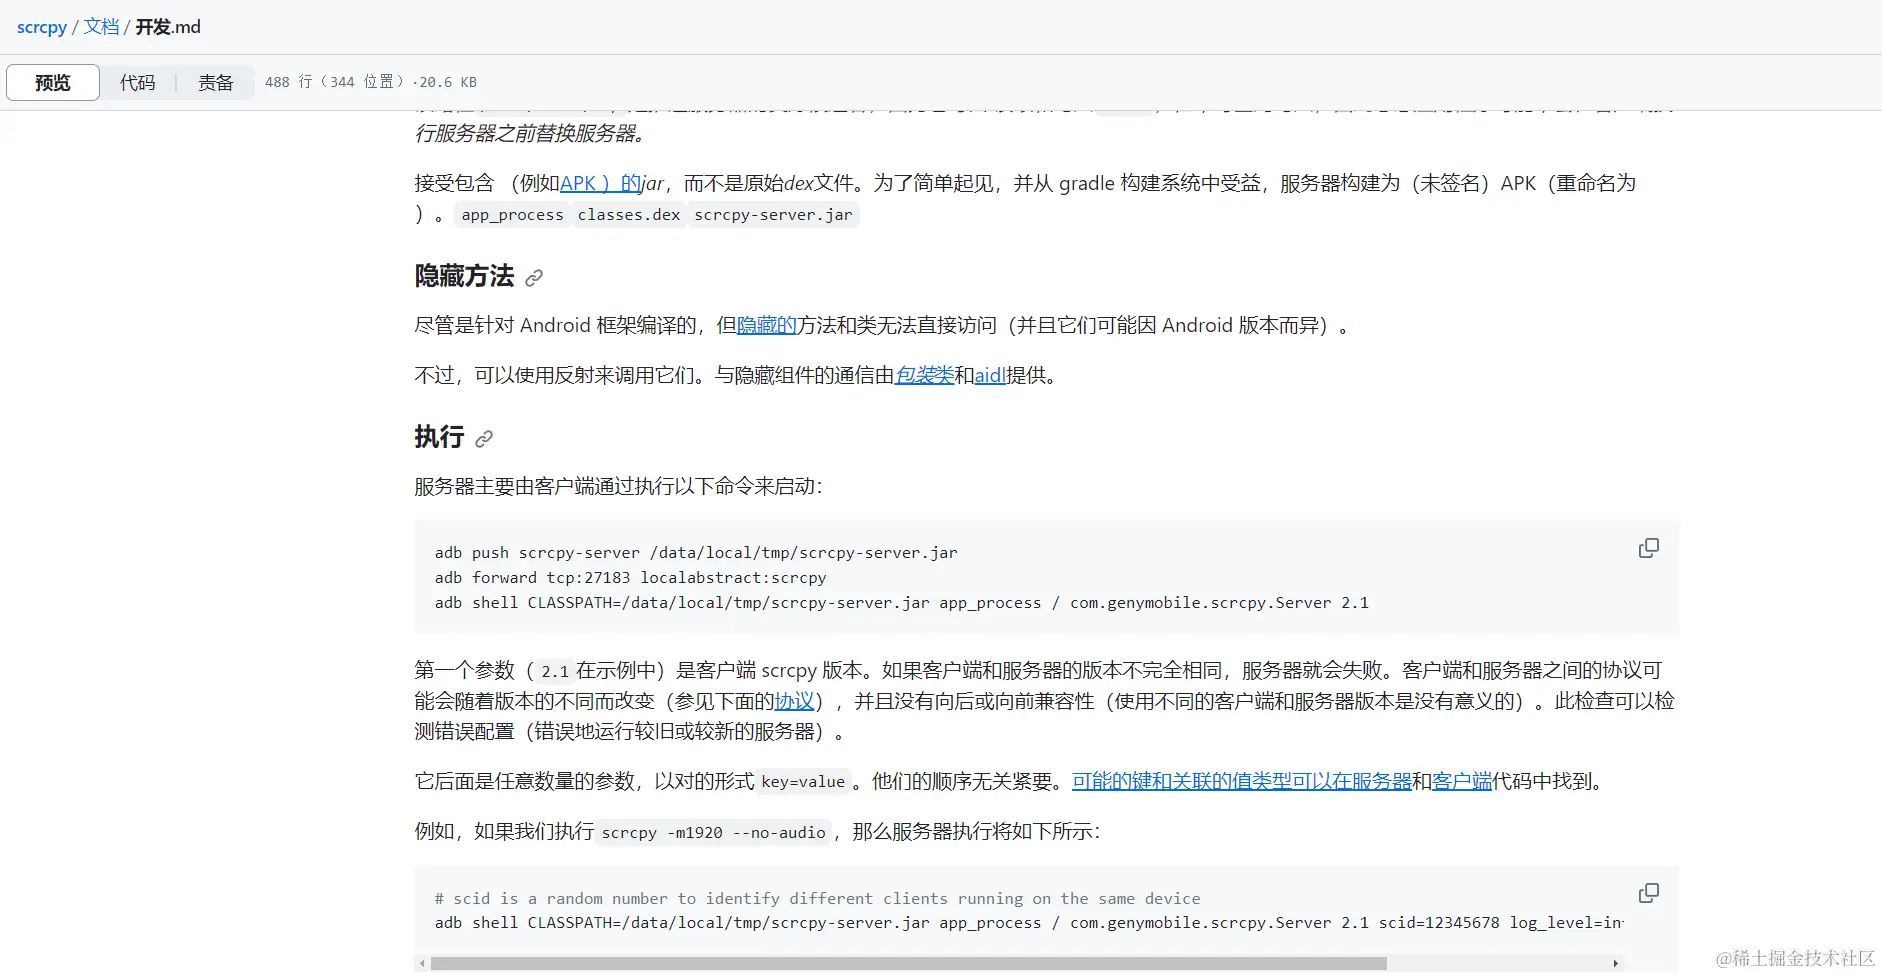Image resolution: width=1882 pixels, height=975 pixels.
Task: Click the scrcpy -m1920 --no-audio inline code
Action: (x=714, y=832)
